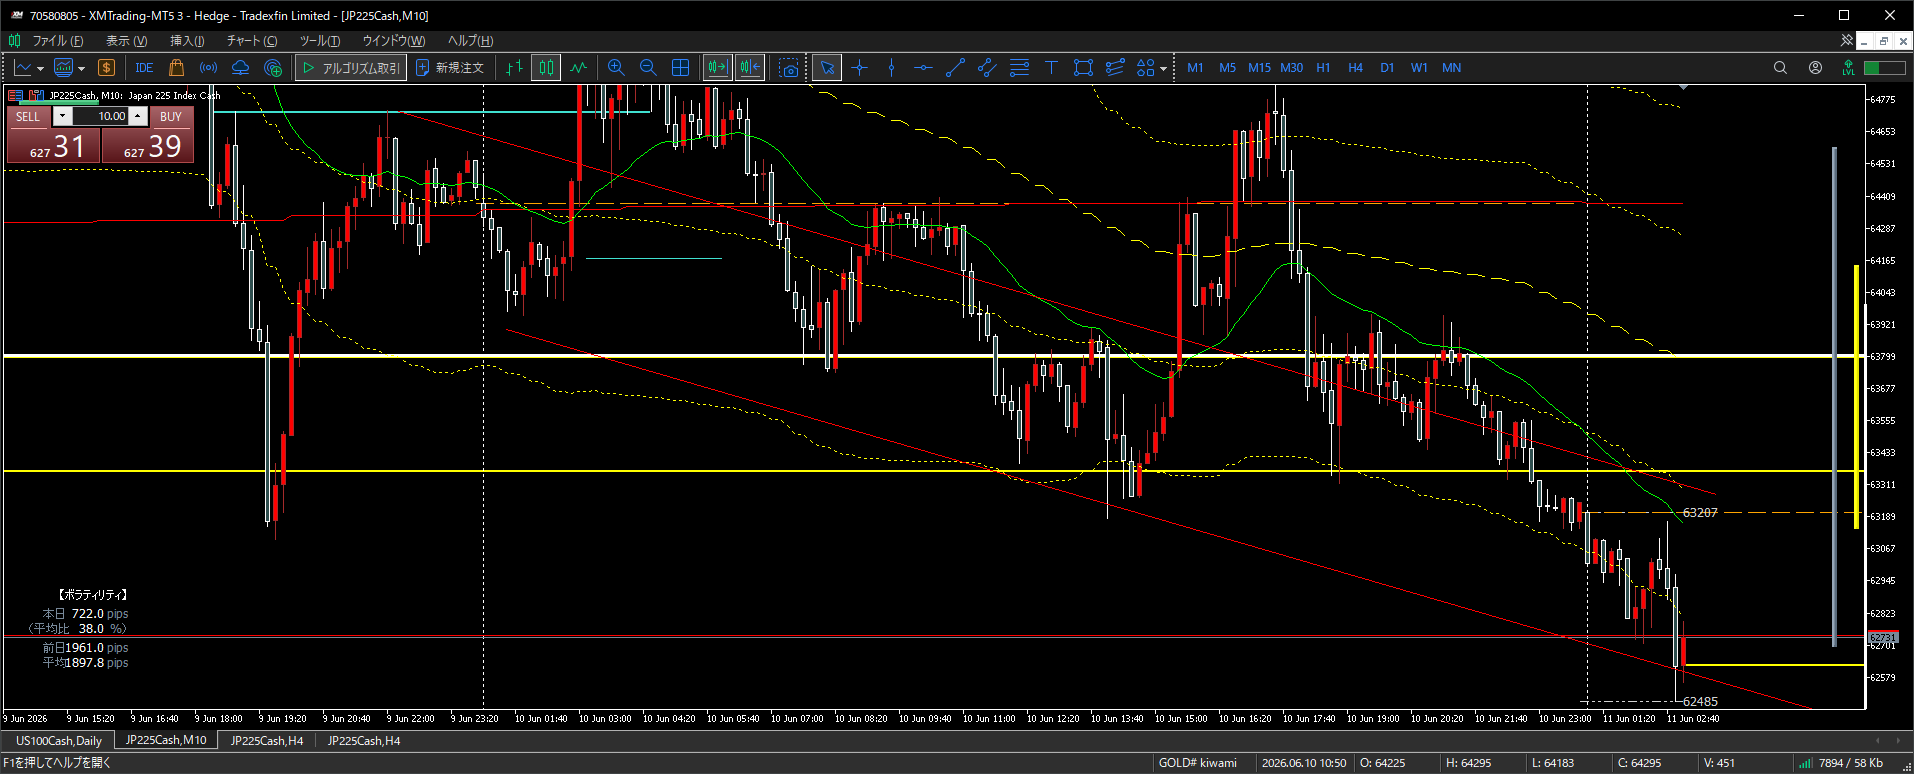Image resolution: width=1914 pixels, height=774 pixels.
Task: Open the VPS cloud icon
Action: [241, 68]
